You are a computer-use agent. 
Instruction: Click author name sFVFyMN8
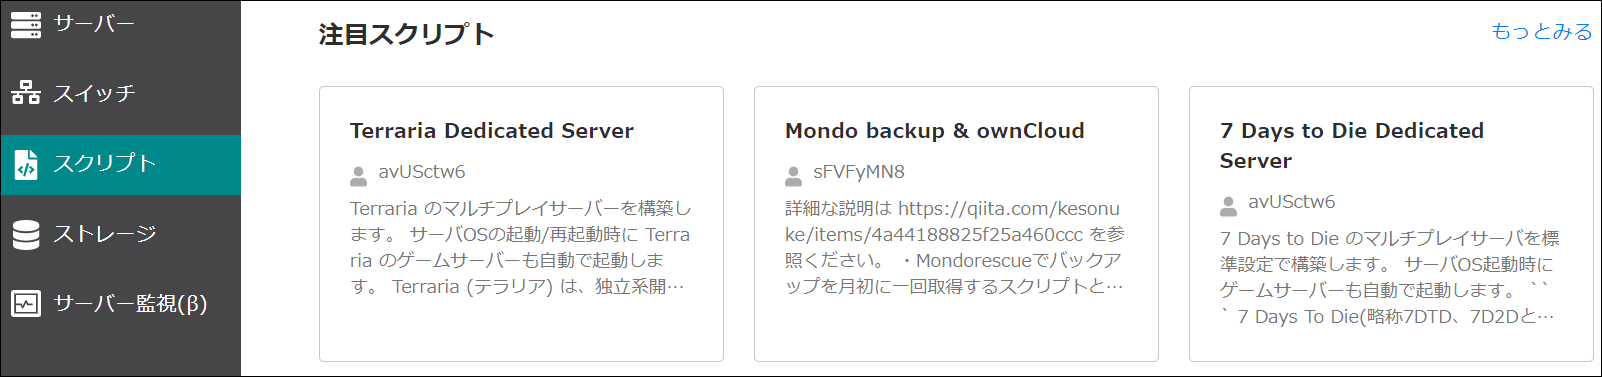click(859, 172)
